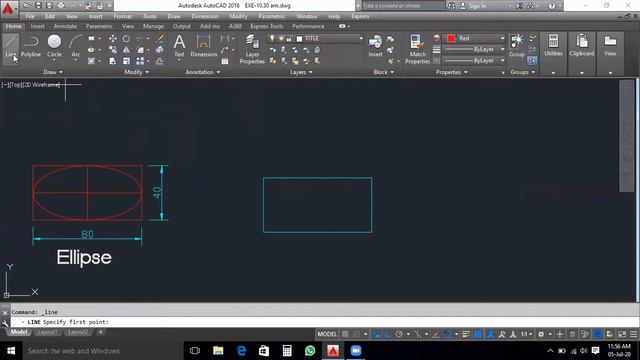The height and width of the screenshot is (360, 640).
Task: Toggle layer lock padlock icon
Action: [289, 38]
